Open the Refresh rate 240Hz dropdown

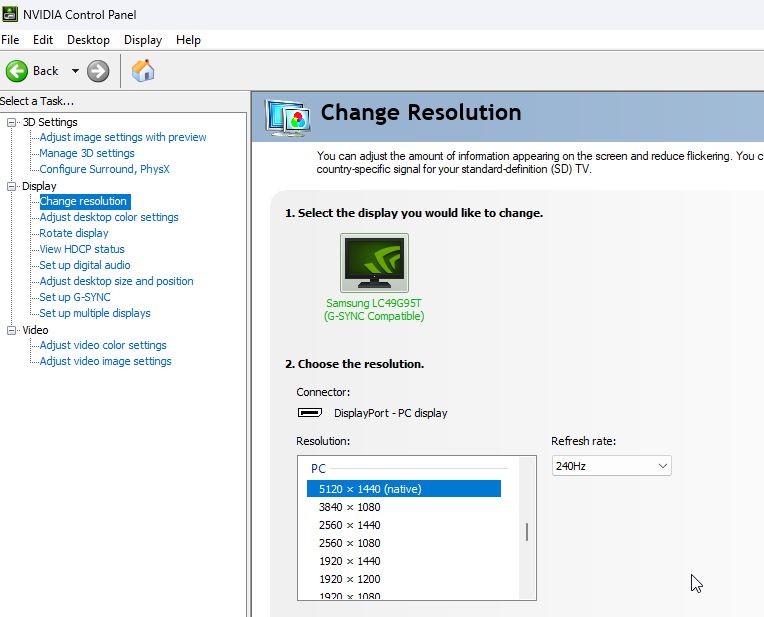(x=611, y=466)
